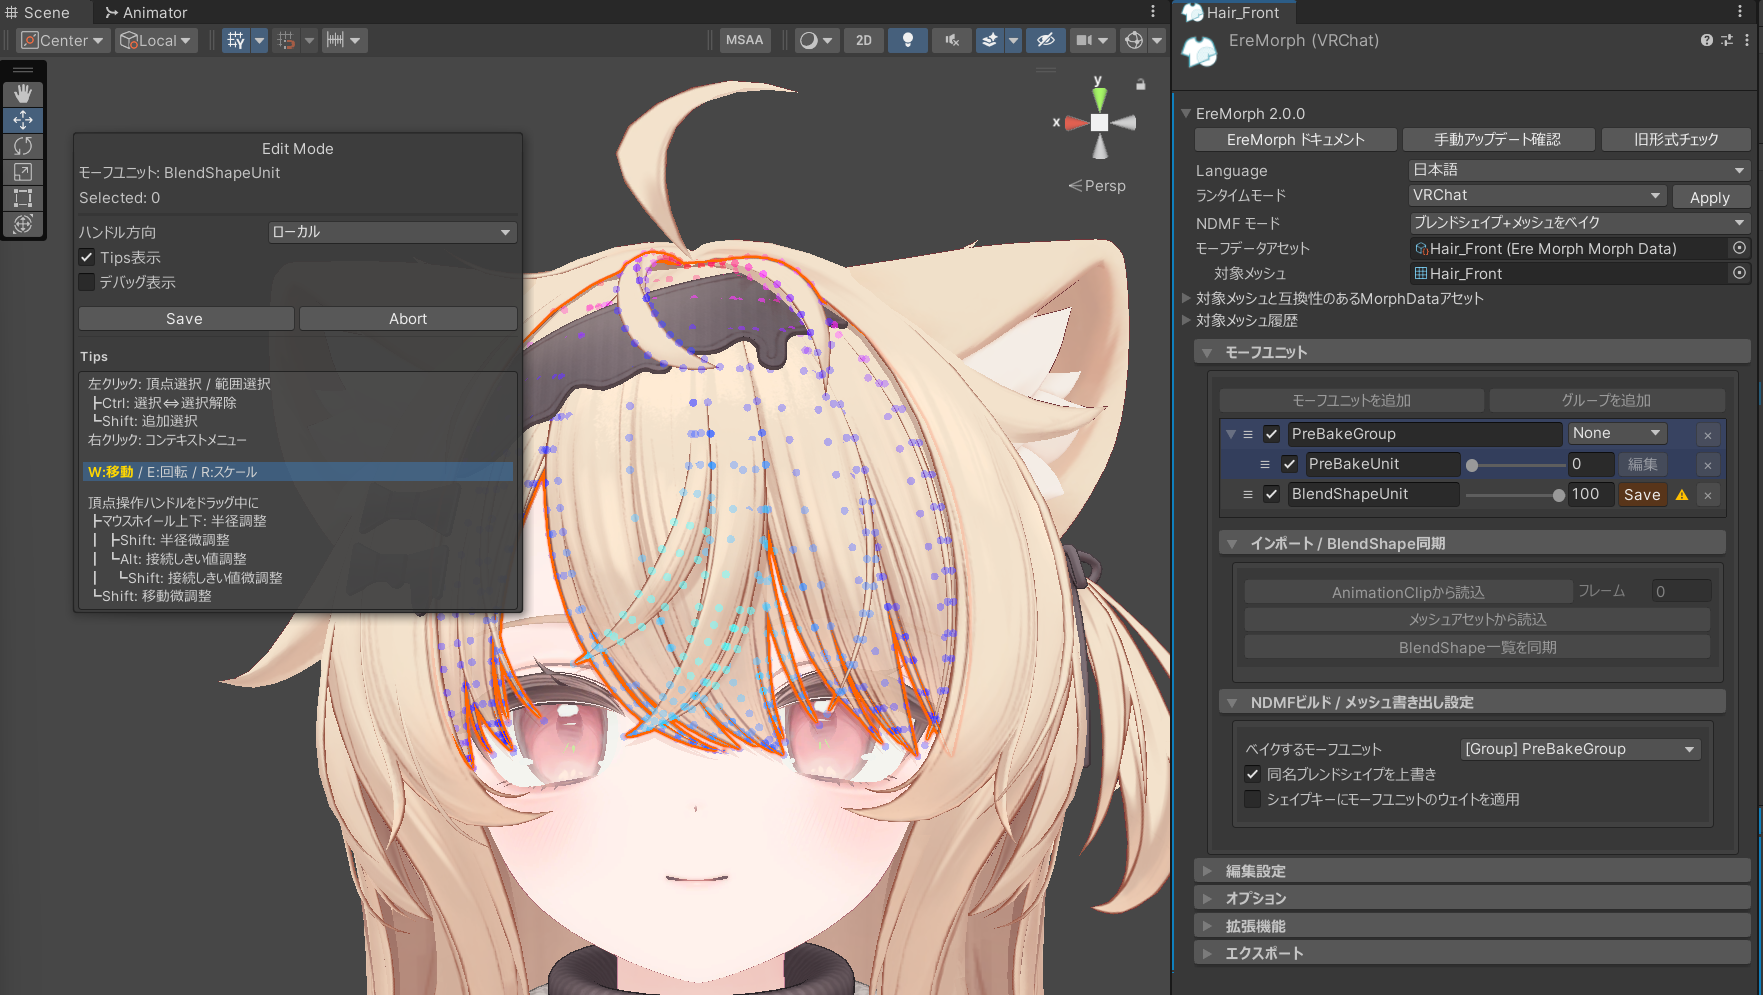This screenshot has width=1763, height=995.
Task: Select the Rotate tool
Action: [x=23, y=146]
